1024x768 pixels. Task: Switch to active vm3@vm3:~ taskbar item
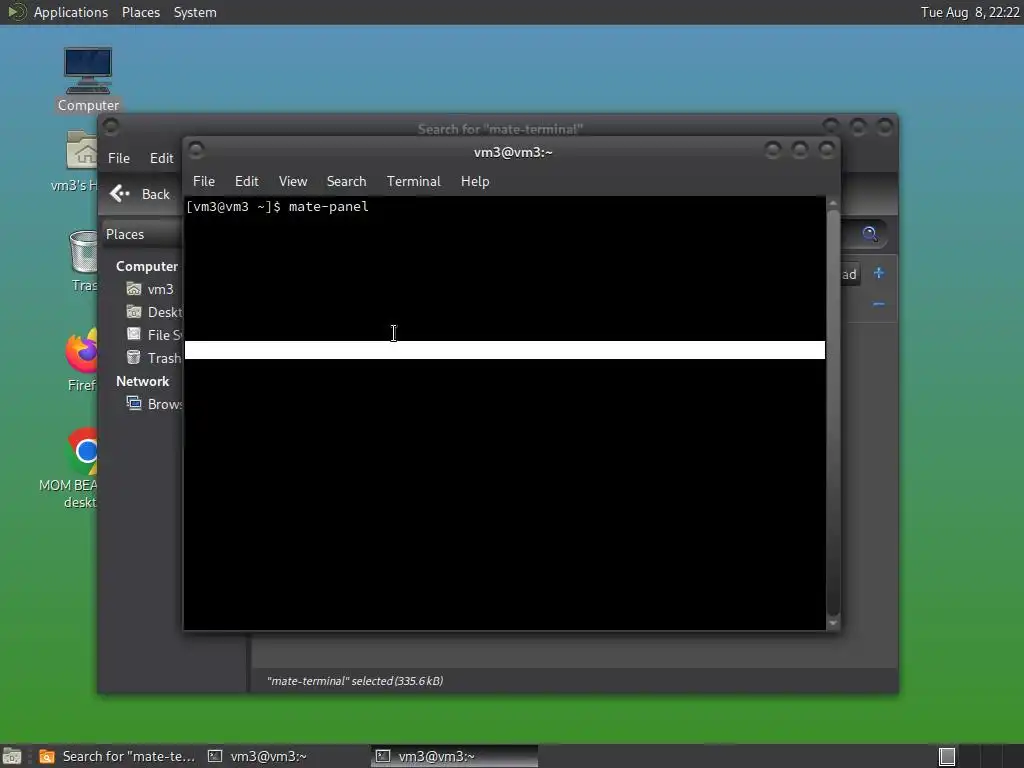point(455,756)
